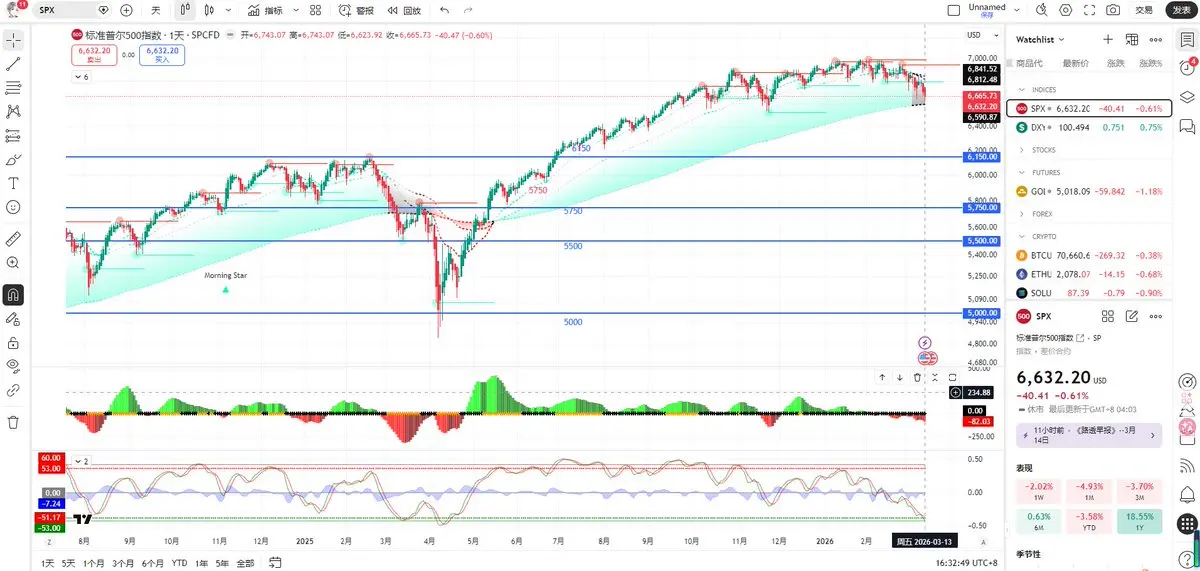Image resolution: width=1200 pixels, height=571 pixels.
Task: Open the go-to-date calendar icon
Action: click(x=275, y=563)
